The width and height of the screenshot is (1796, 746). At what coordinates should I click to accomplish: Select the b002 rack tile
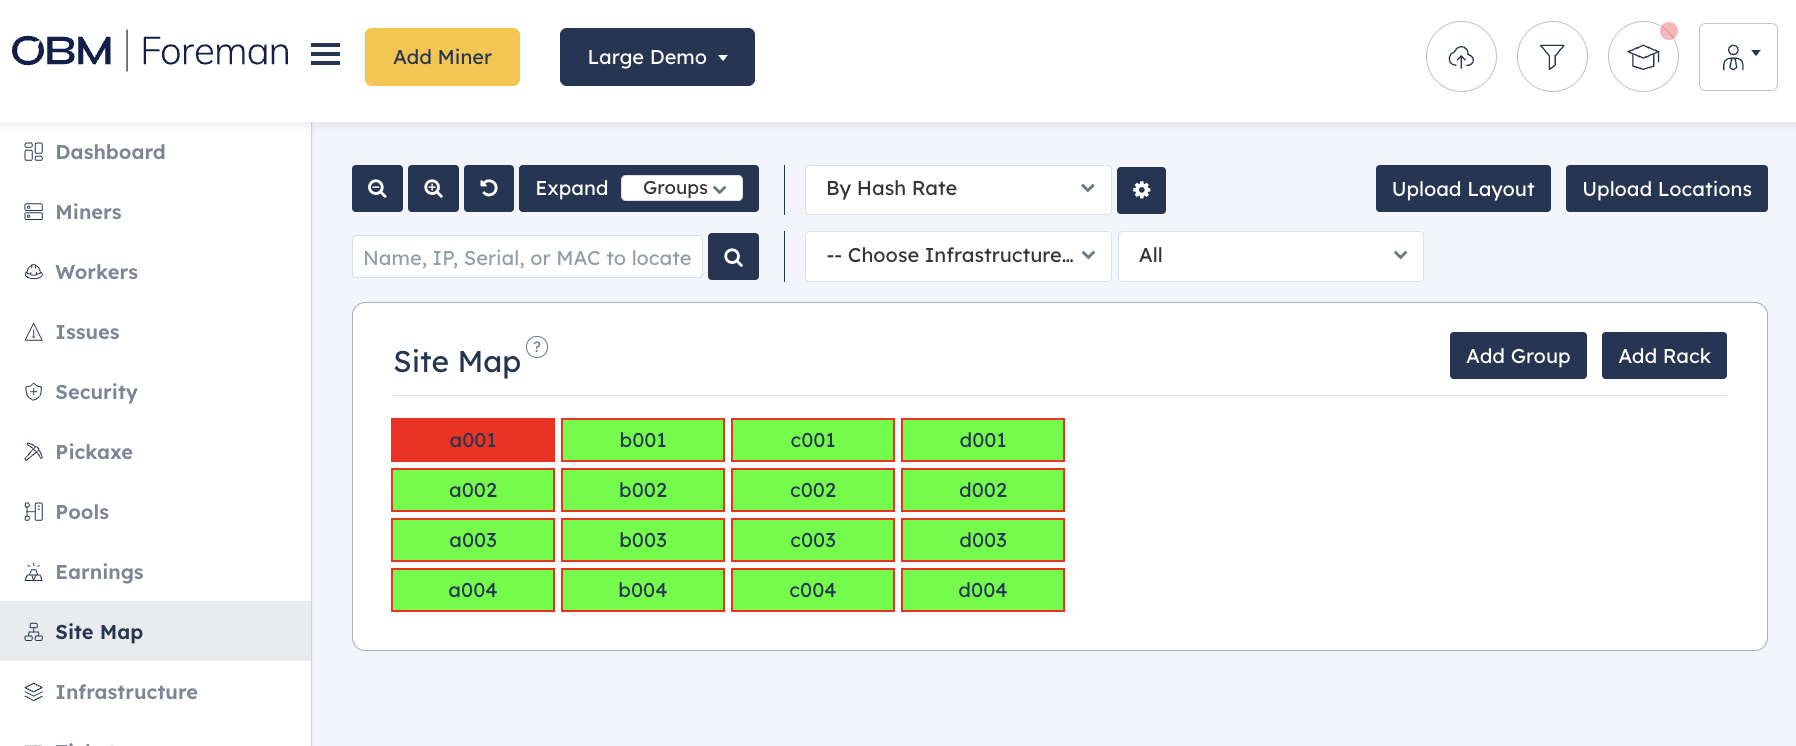pos(643,490)
